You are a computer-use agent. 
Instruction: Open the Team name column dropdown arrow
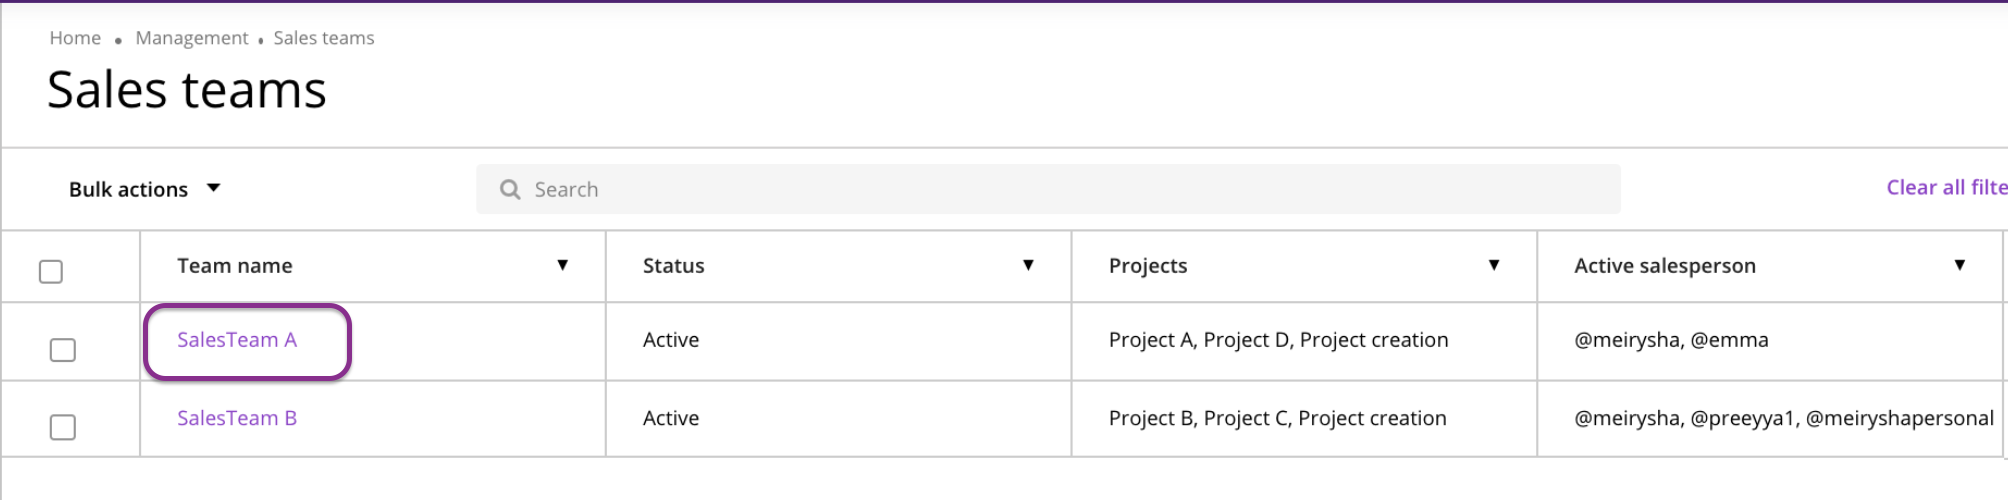point(563,265)
